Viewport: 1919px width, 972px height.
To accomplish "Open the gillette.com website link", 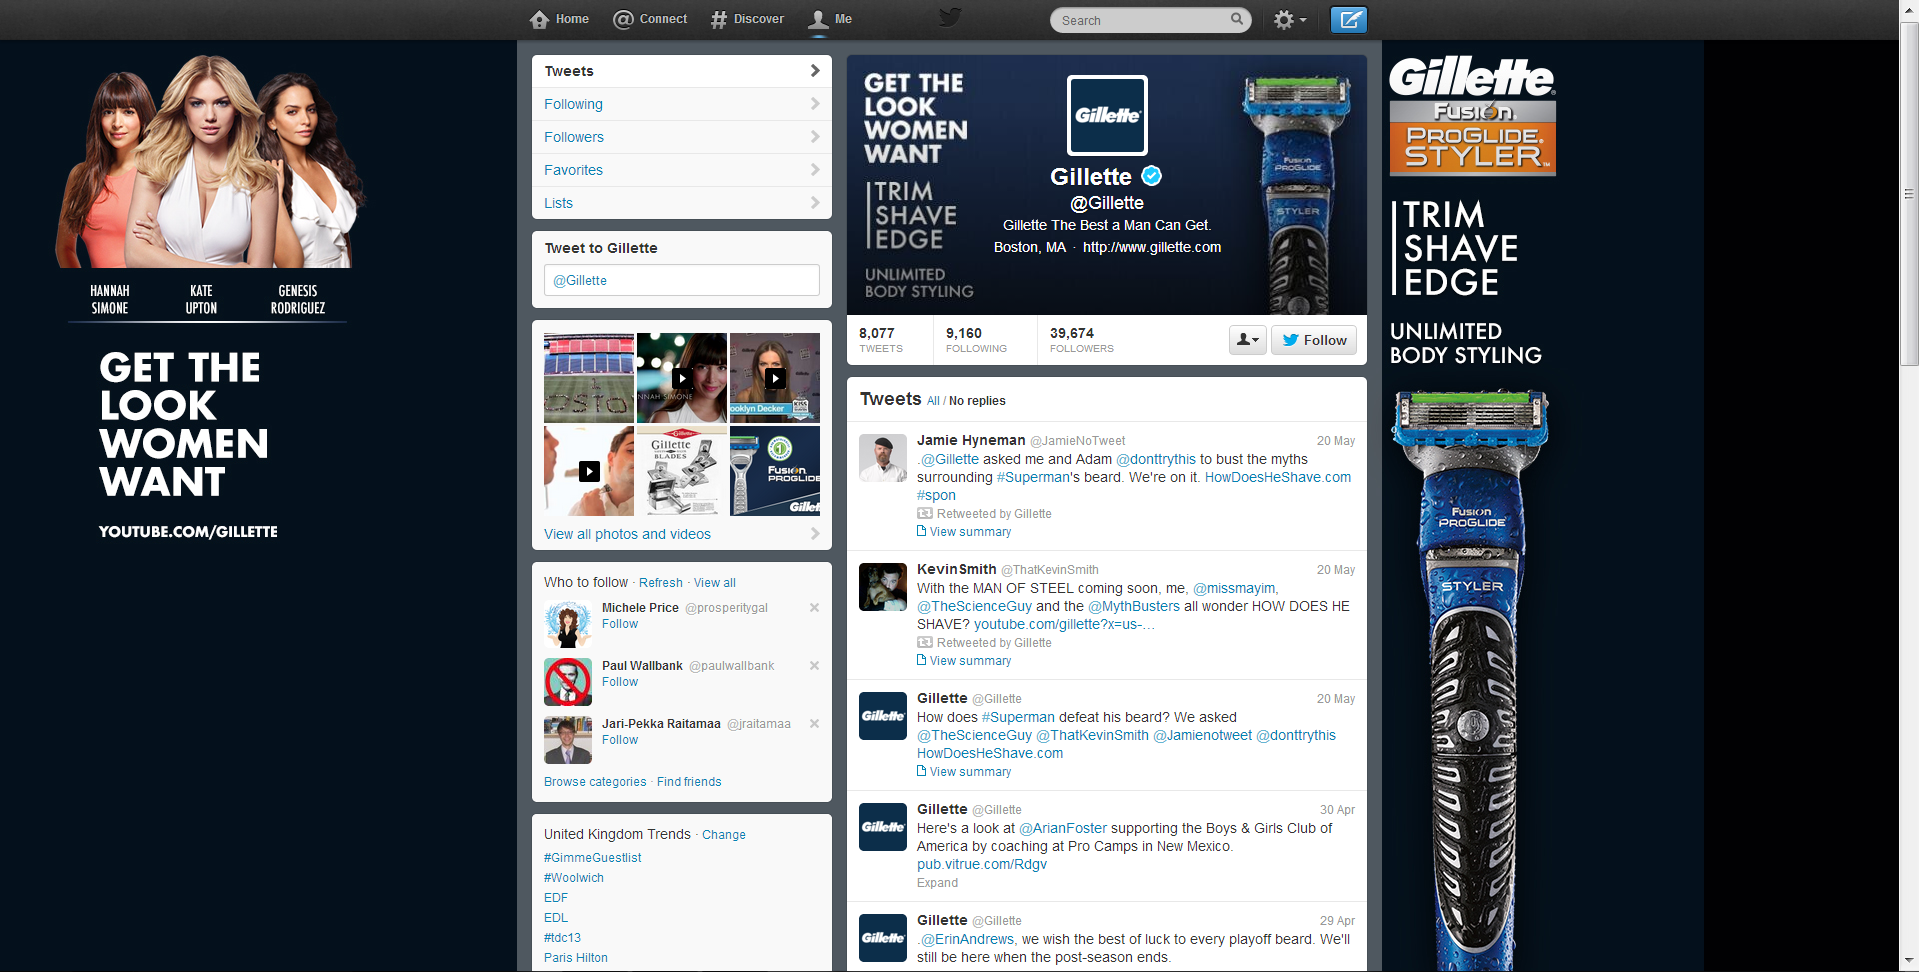I will (1152, 247).
